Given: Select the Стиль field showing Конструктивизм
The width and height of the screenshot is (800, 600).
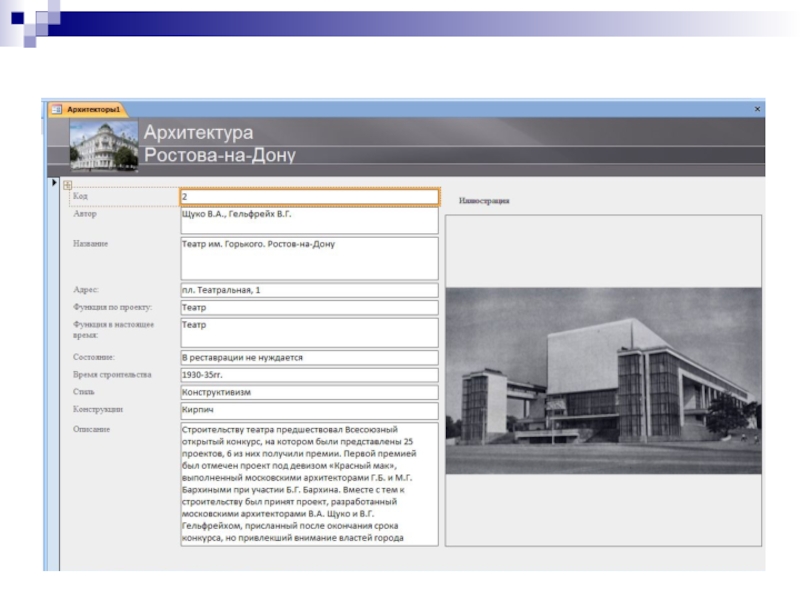Looking at the screenshot, I should tap(308, 393).
